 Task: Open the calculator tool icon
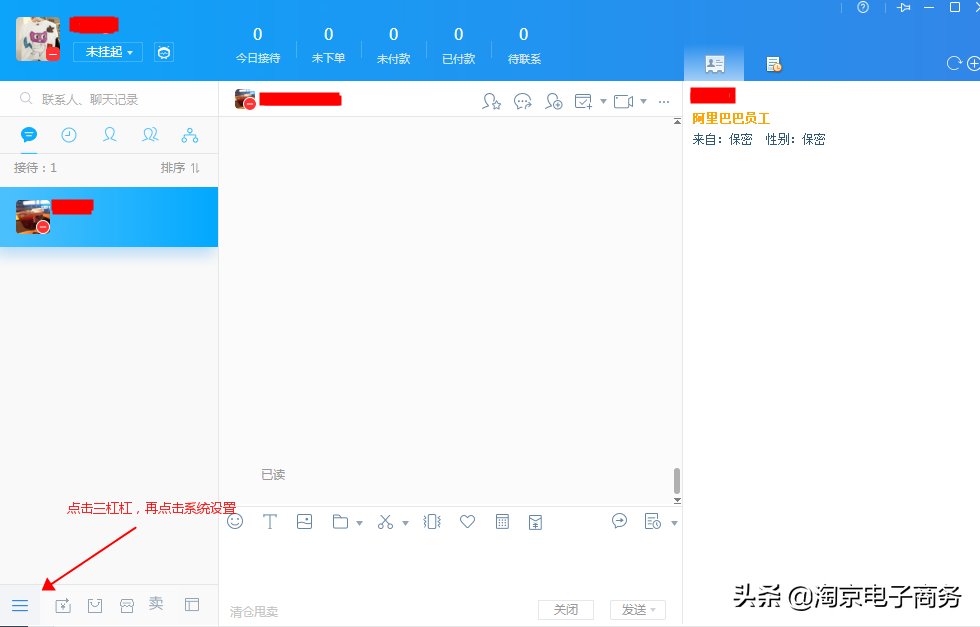click(501, 521)
